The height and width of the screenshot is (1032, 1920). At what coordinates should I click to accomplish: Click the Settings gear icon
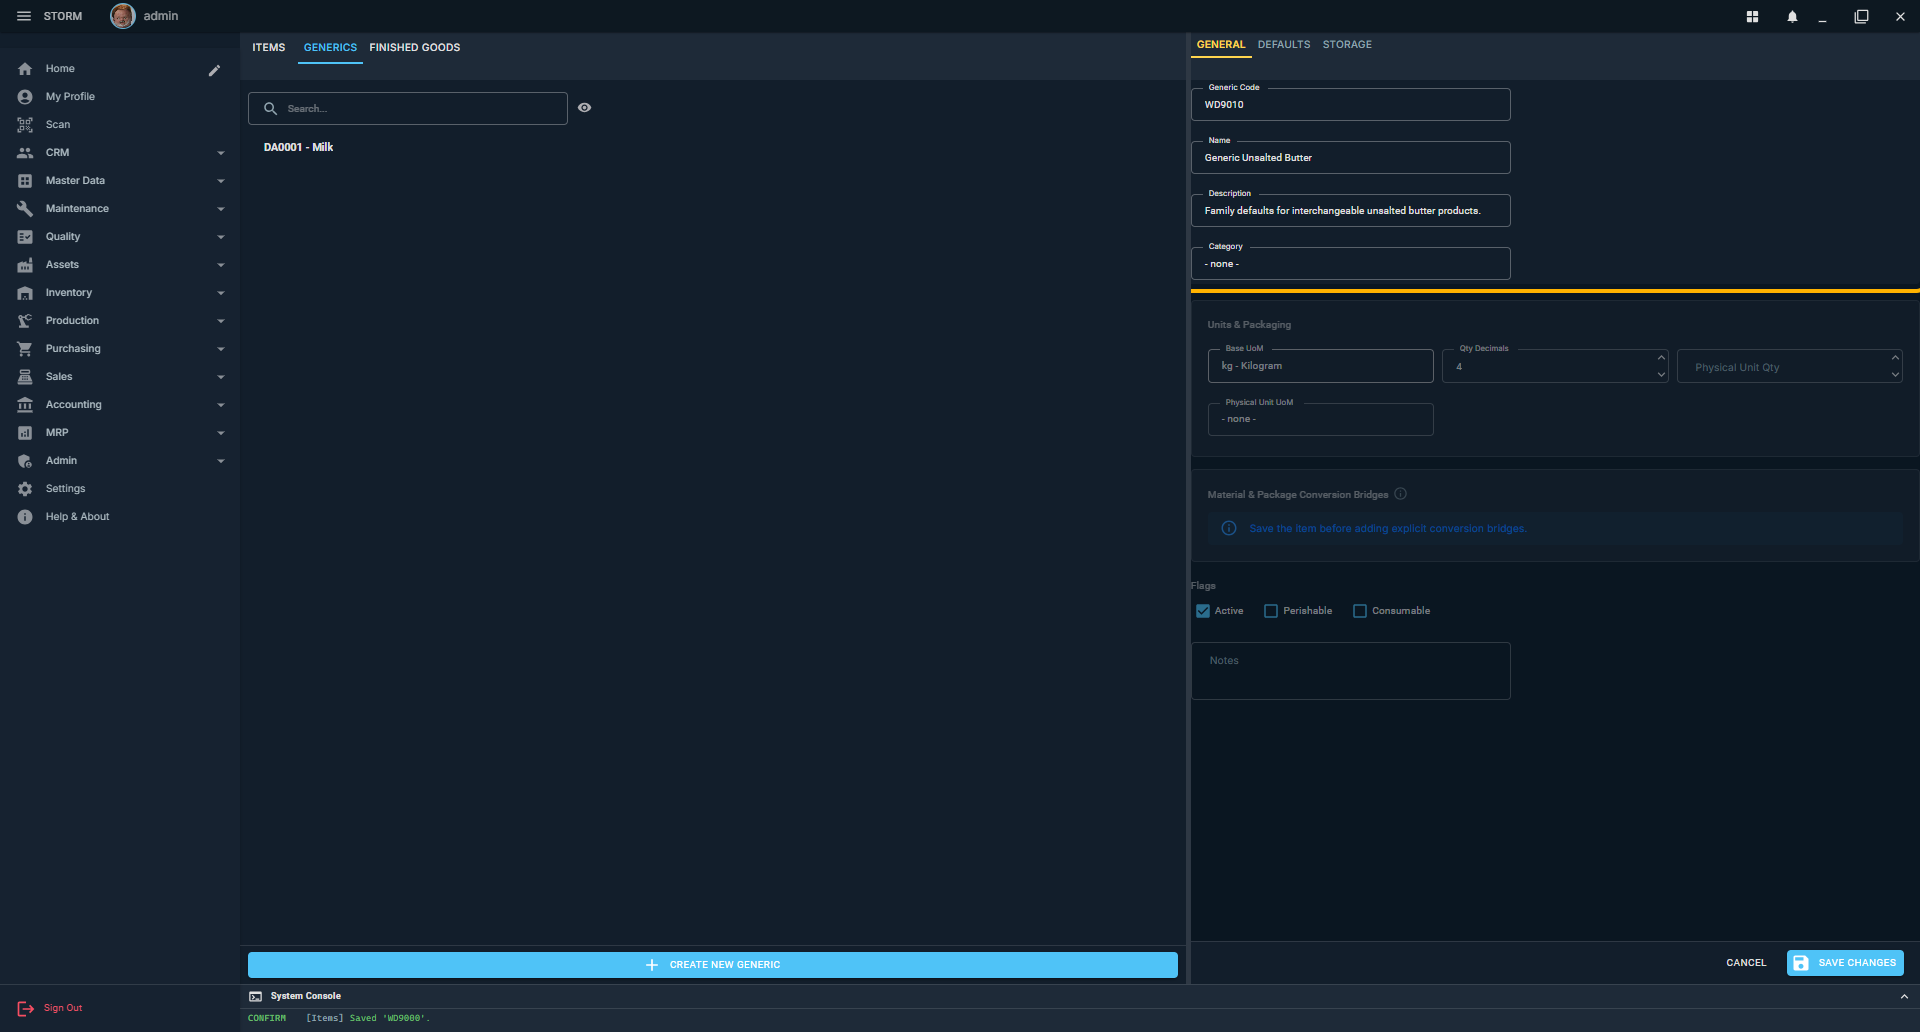click(25, 489)
